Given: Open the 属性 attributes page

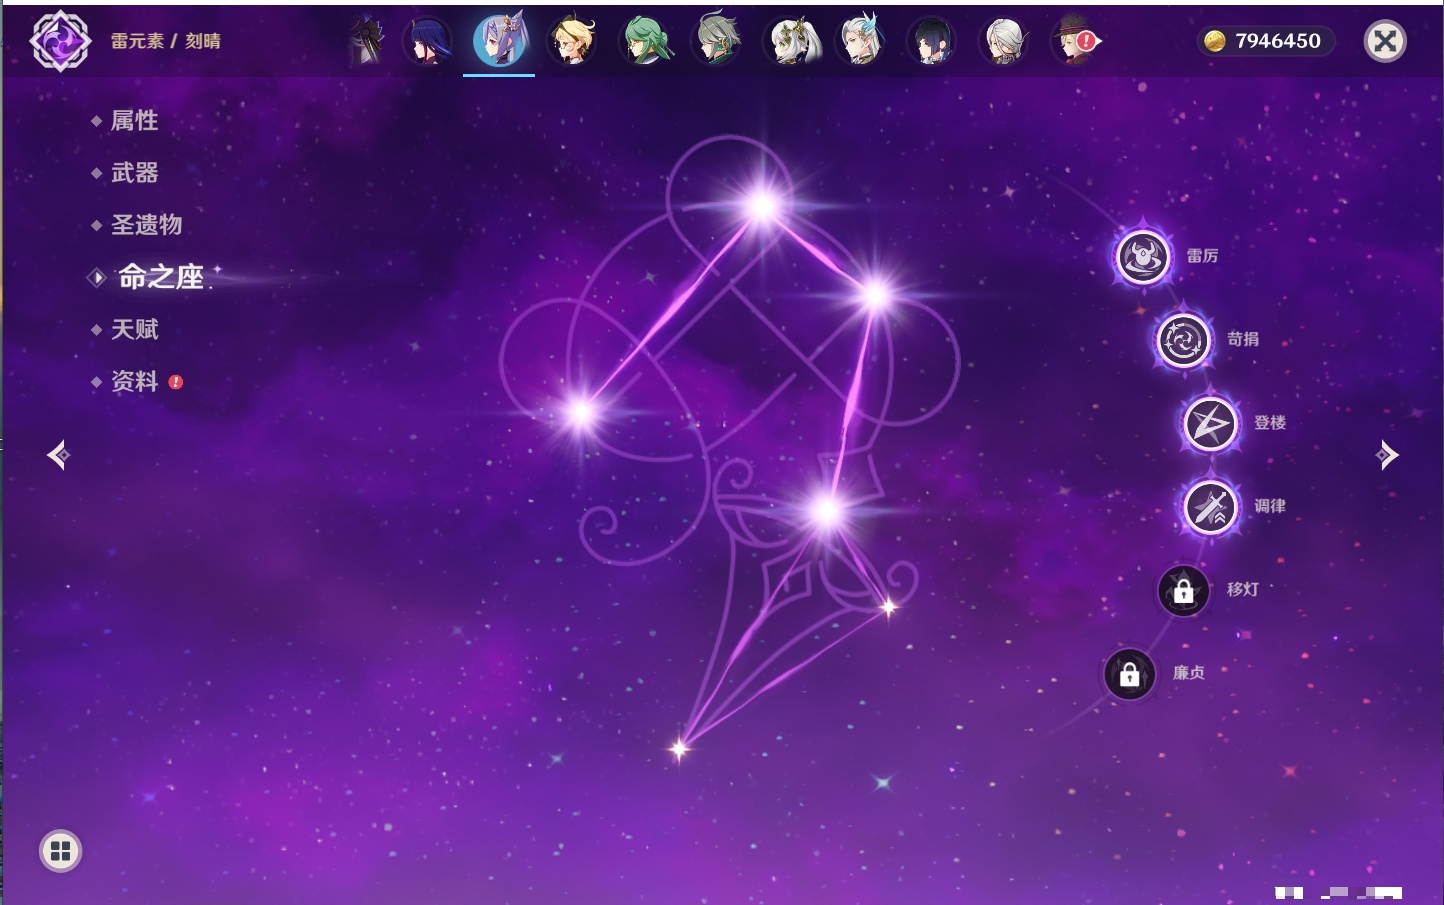Looking at the screenshot, I should point(134,121).
